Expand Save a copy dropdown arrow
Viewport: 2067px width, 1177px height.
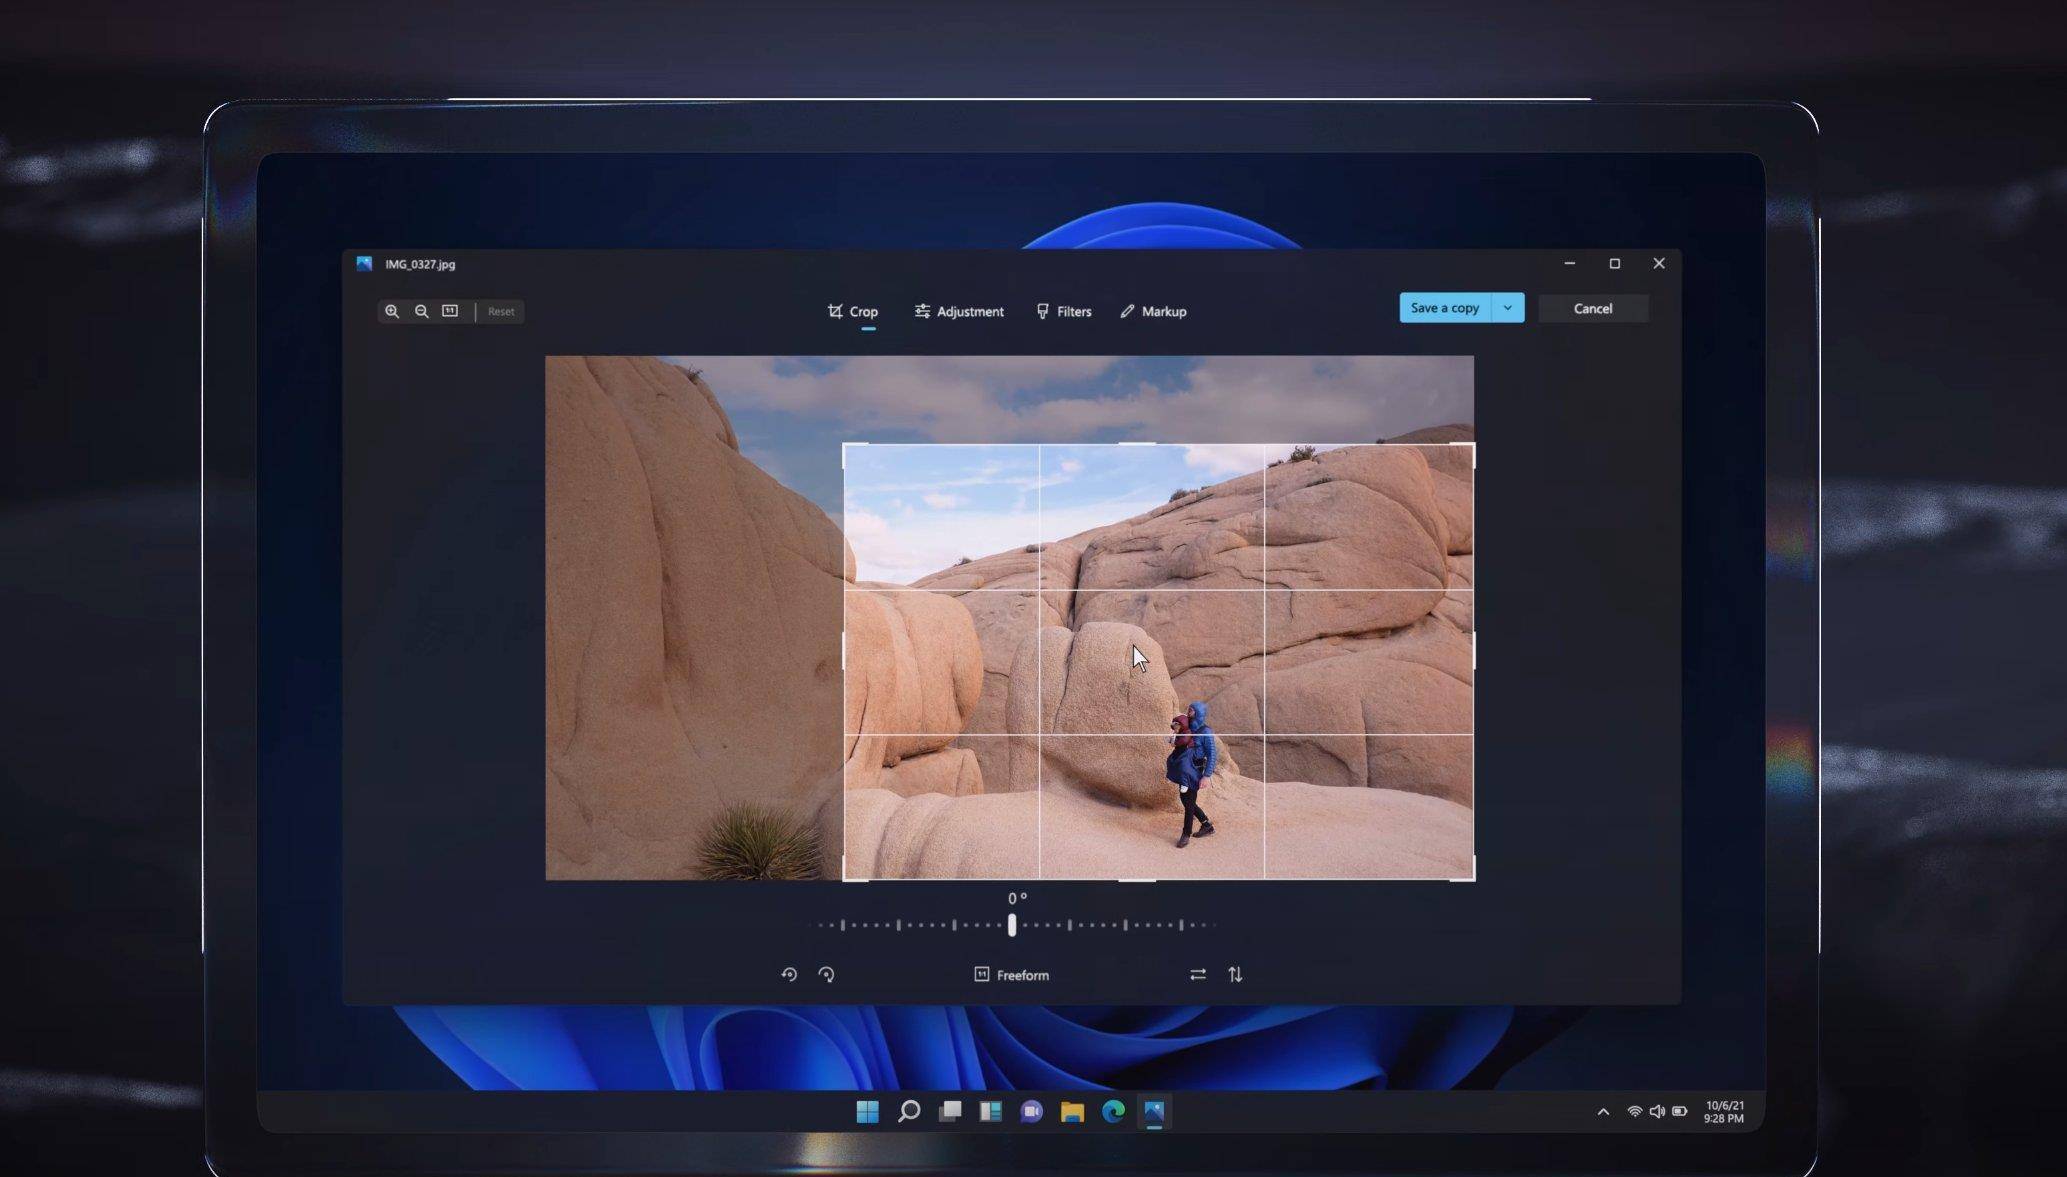1507,308
